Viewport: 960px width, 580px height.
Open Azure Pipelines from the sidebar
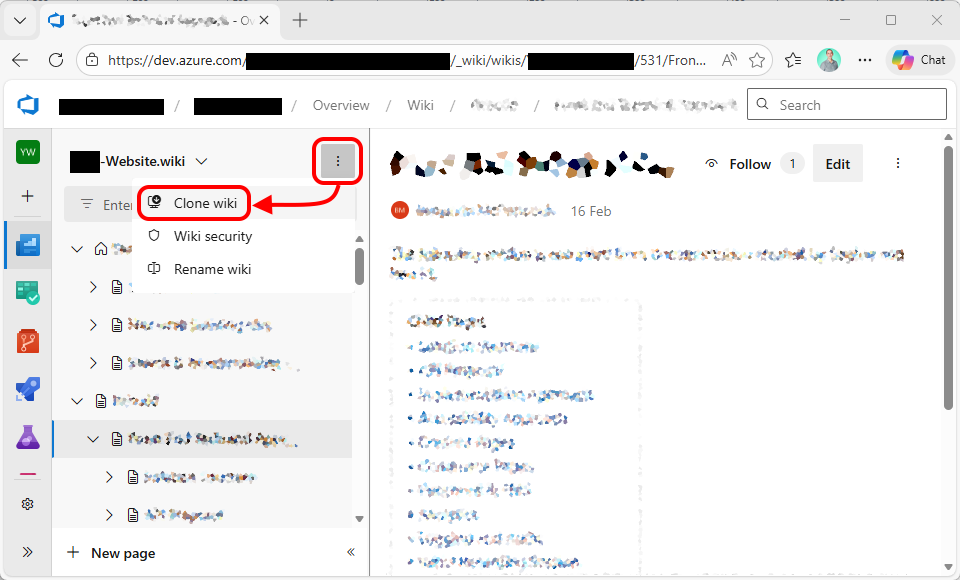[x=28, y=390]
